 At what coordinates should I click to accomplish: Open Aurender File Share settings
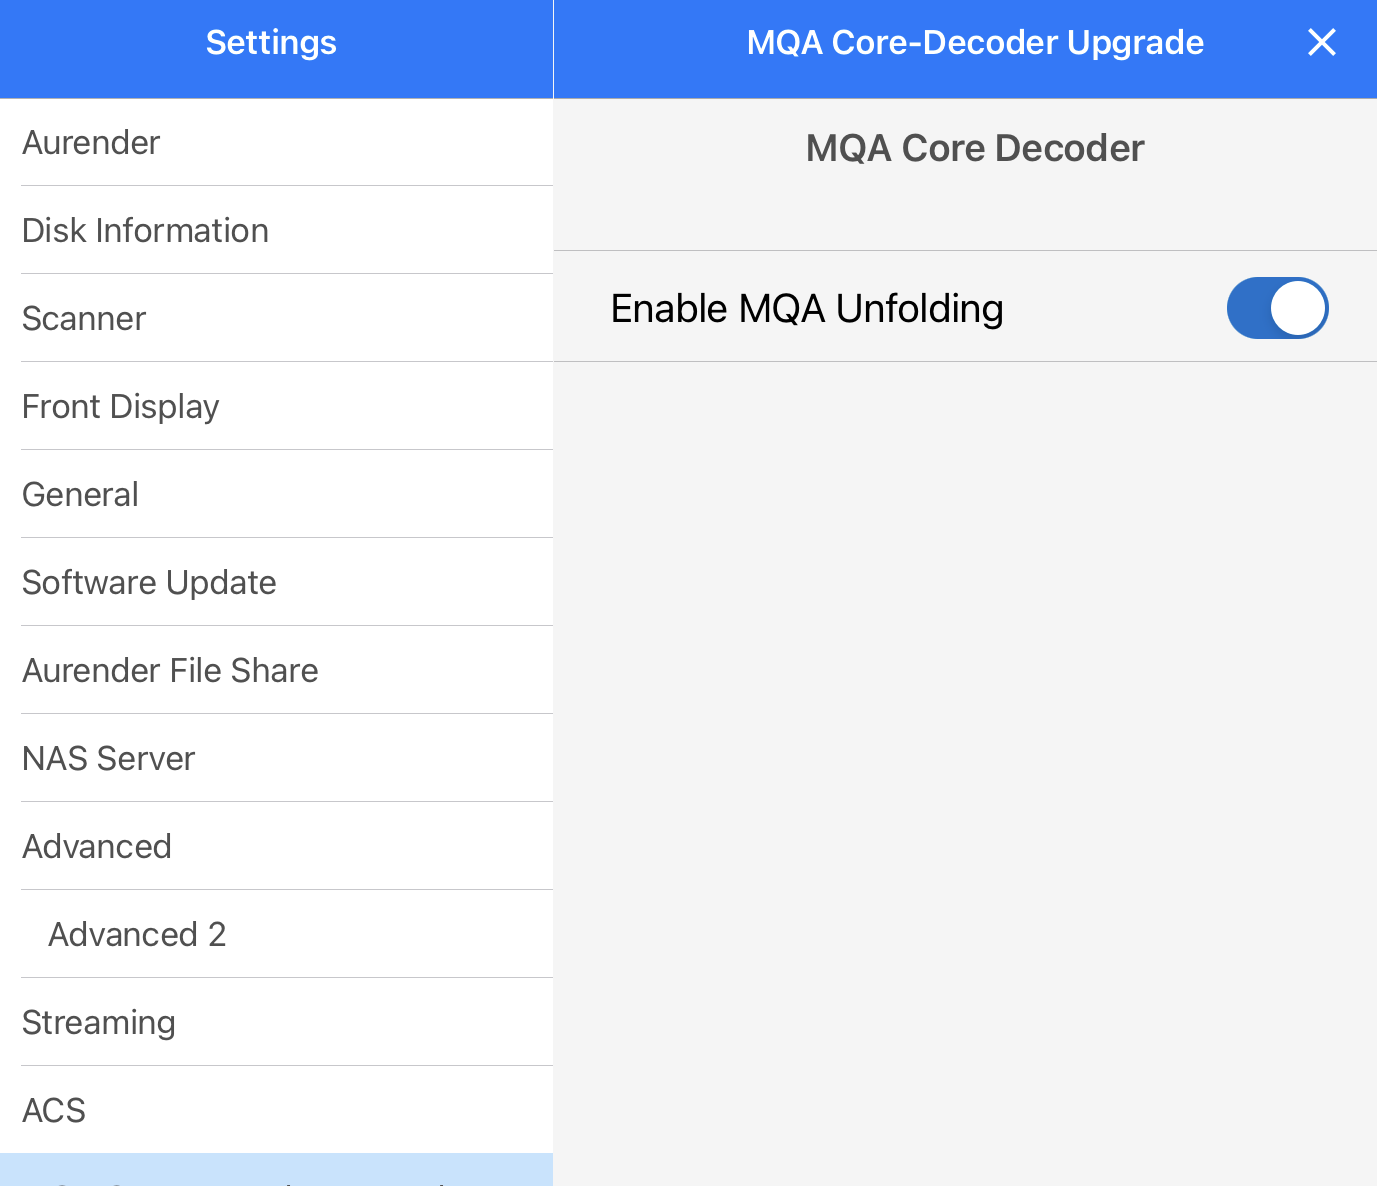tap(276, 670)
